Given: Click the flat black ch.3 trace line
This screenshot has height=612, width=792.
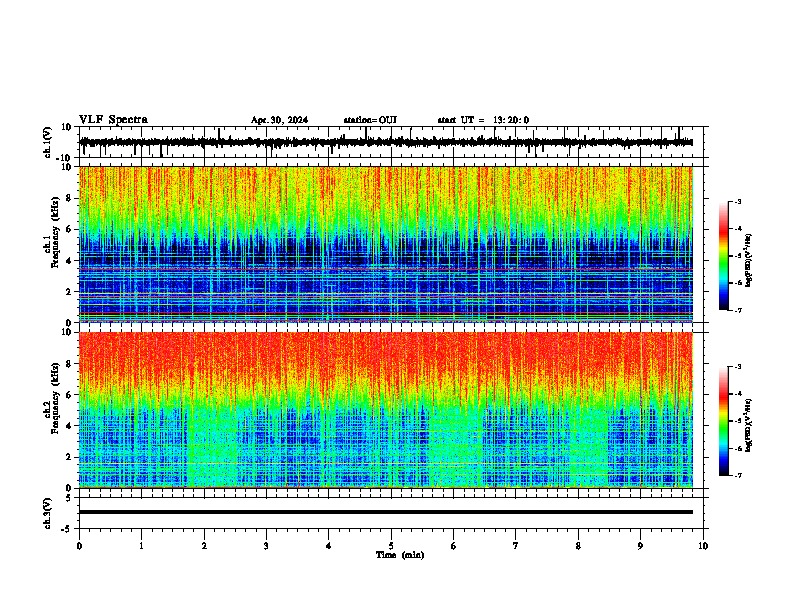Looking at the screenshot, I should tap(386, 512).
